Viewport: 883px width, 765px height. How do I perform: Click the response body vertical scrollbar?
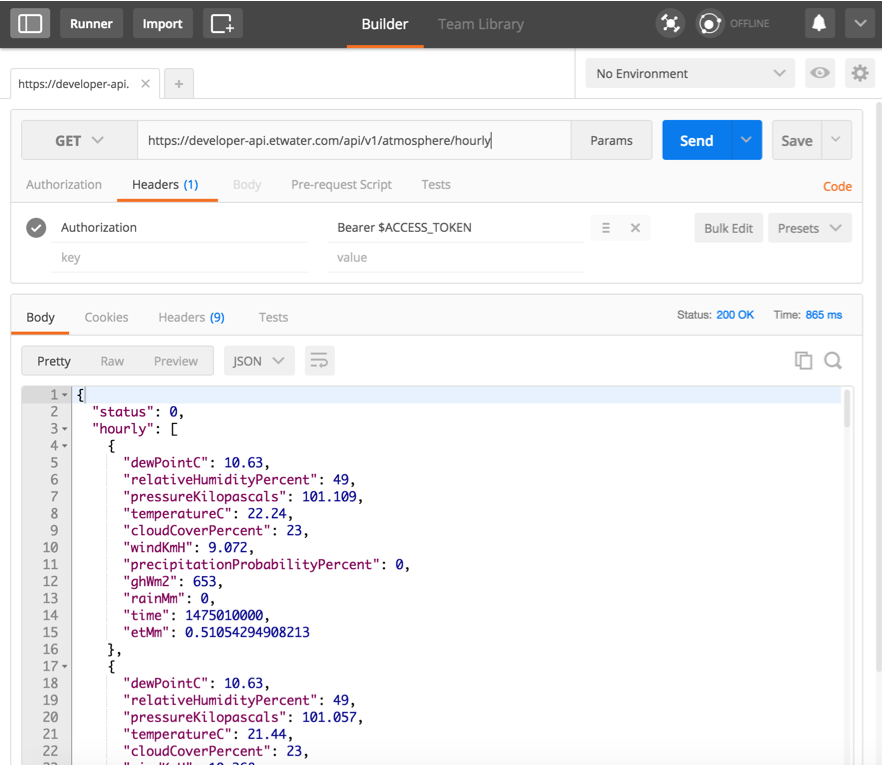coord(846,408)
